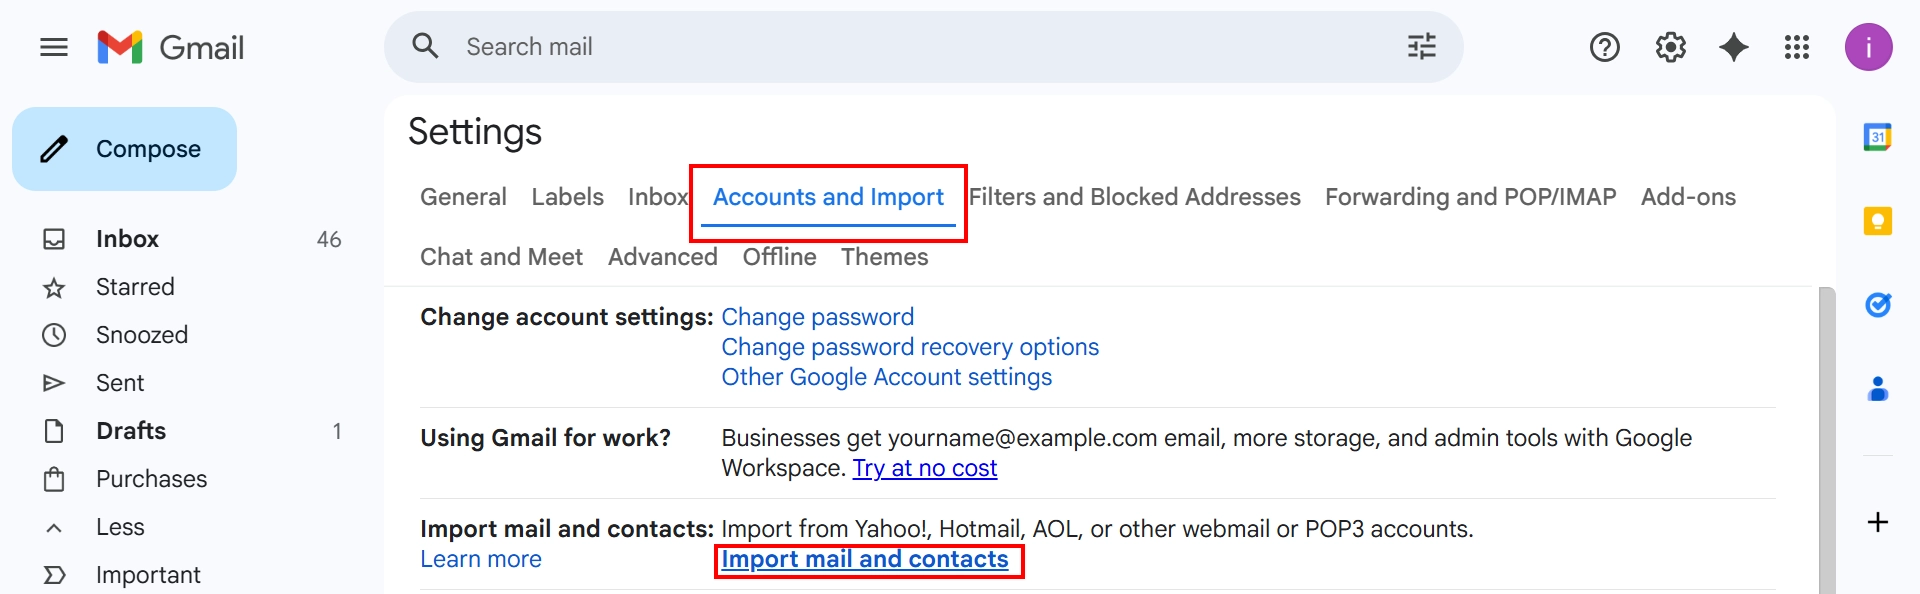Click the Compose button
The width and height of the screenshot is (1920, 594).
coord(124,148)
